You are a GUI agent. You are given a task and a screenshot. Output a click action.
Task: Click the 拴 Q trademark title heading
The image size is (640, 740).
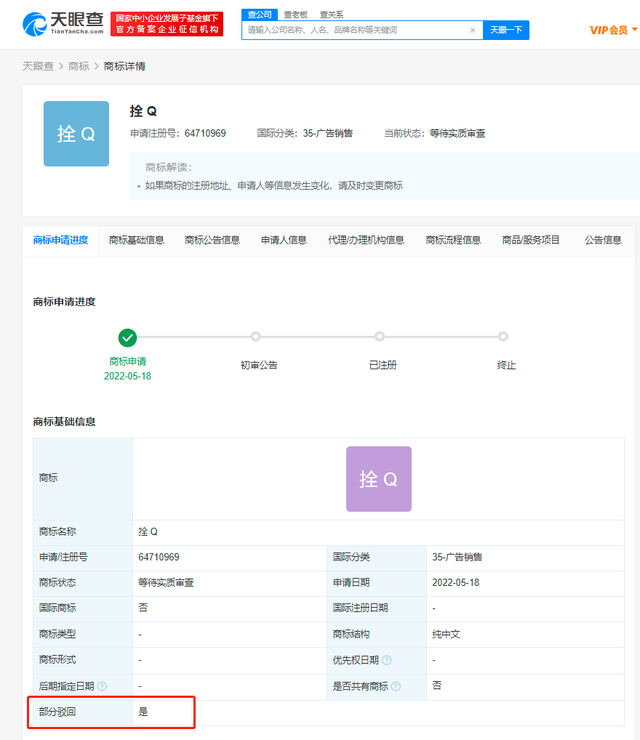pyautogui.click(x=143, y=111)
